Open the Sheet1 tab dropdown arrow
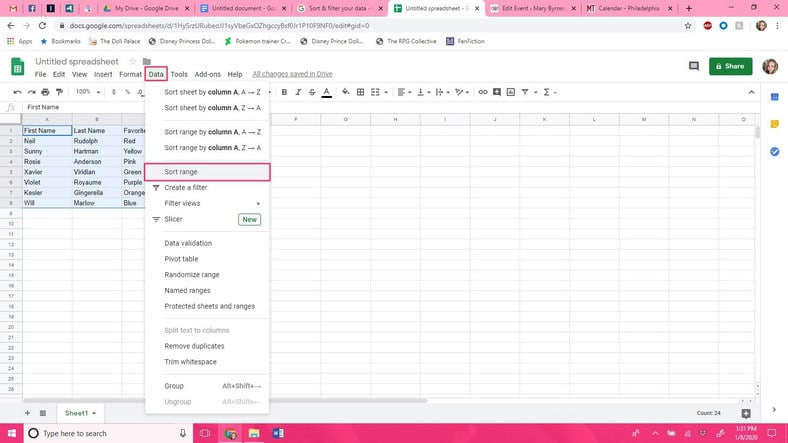The image size is (788, 443). click(x=93, y=413)
